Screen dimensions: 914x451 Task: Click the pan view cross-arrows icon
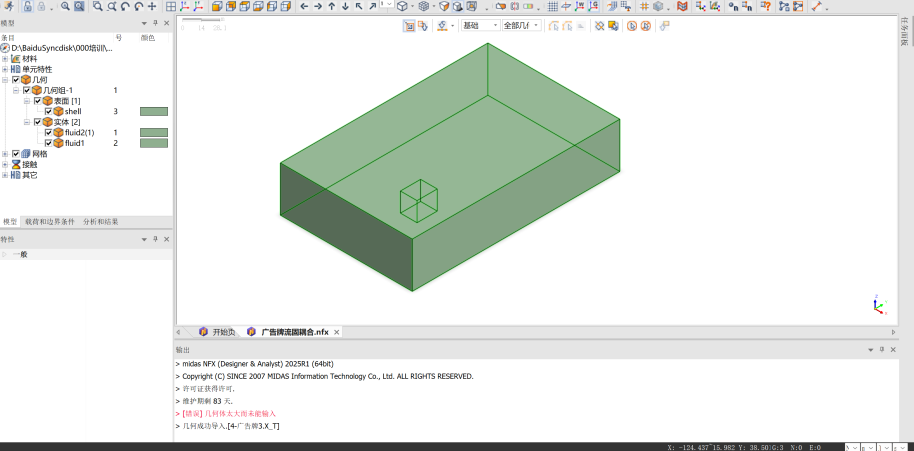[152, 6]
